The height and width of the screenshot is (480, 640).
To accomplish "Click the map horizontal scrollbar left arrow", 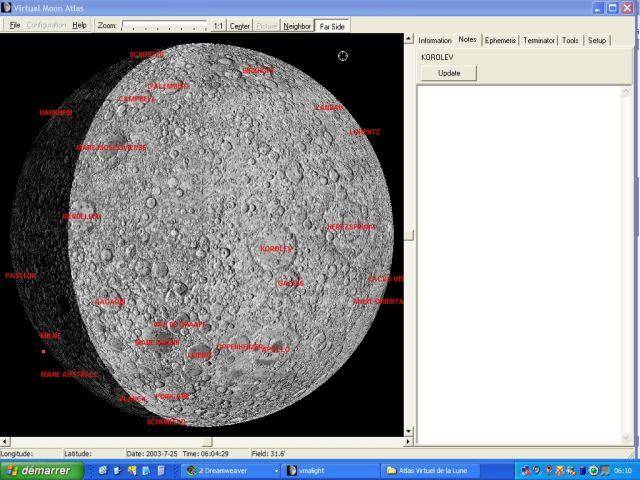I will point(5,442).
